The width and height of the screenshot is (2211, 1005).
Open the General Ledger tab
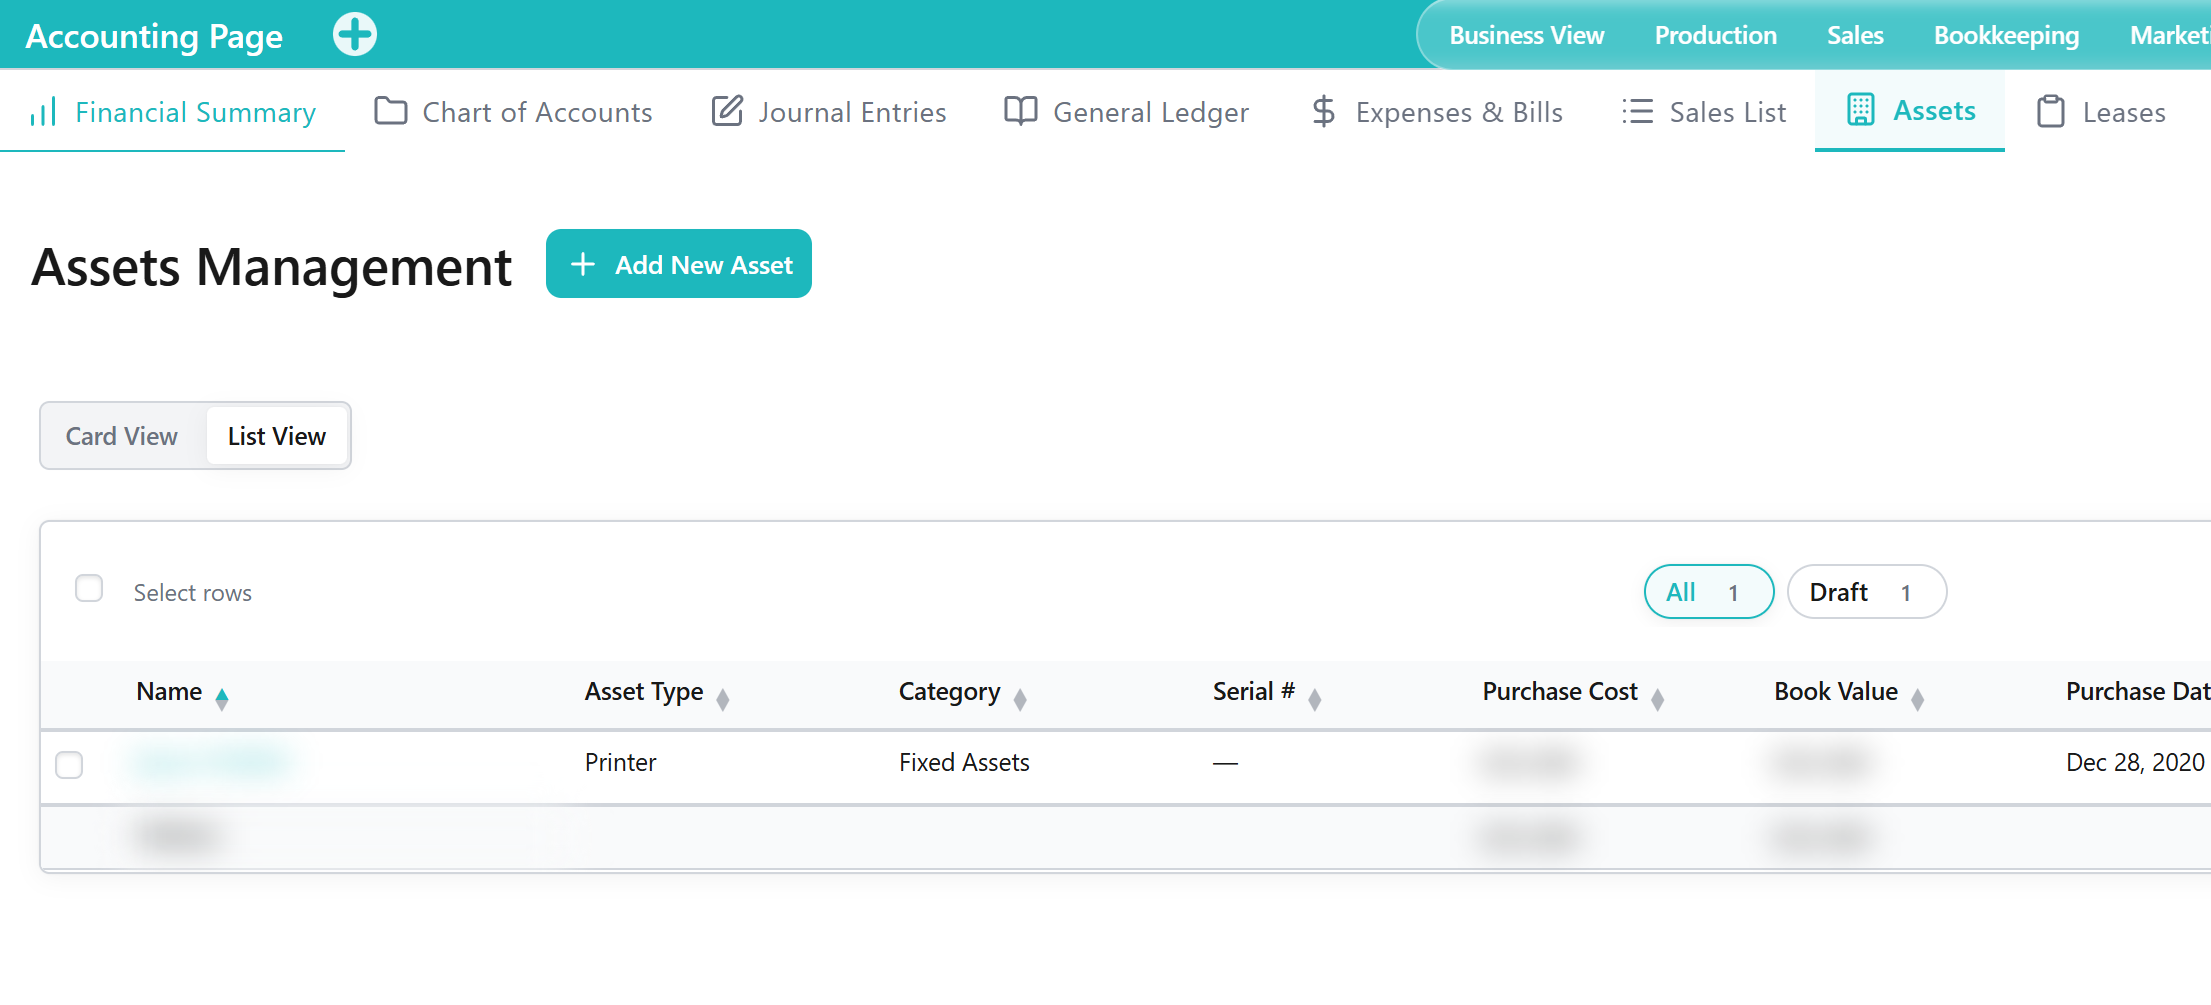pyautogui.click(x=1127, y=112)
